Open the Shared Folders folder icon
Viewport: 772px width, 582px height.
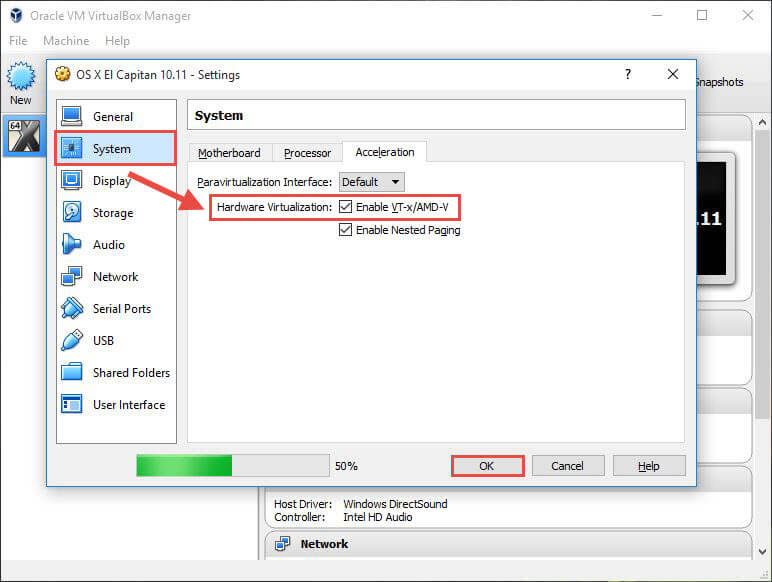[72, 372]
